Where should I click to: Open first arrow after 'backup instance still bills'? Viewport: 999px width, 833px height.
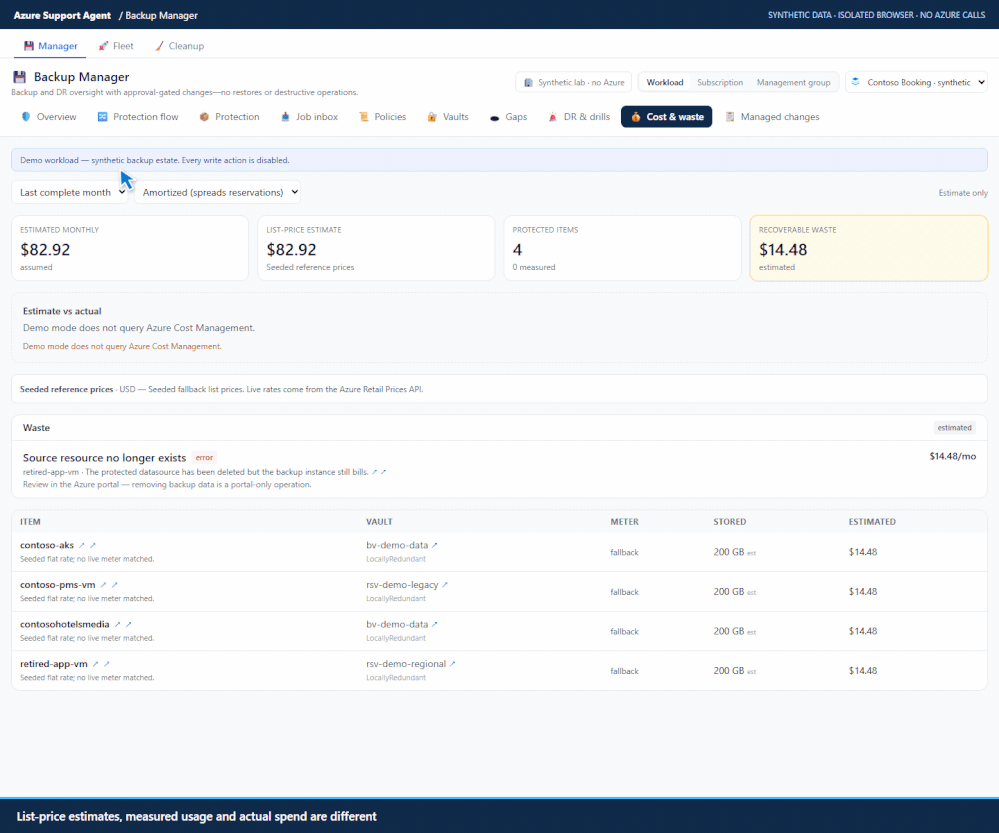[375, 472]
